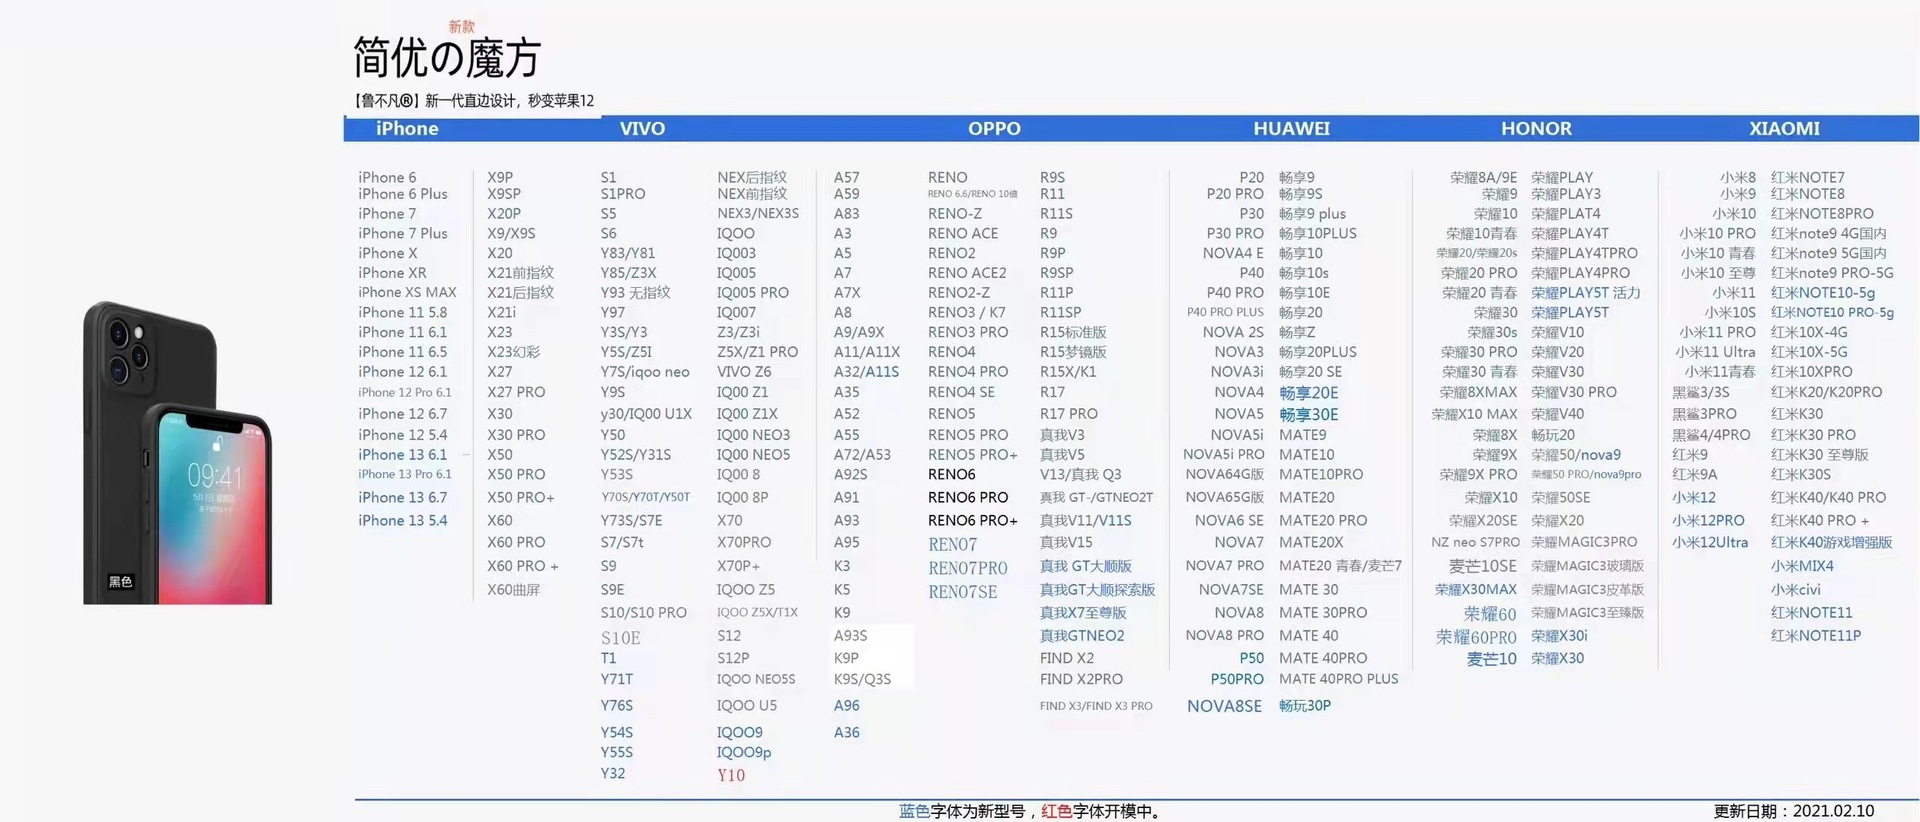The image size is (1920, 822).
Task: Choose the "iPhone 13 6.7" entry
Action: [x=403, y=497]
